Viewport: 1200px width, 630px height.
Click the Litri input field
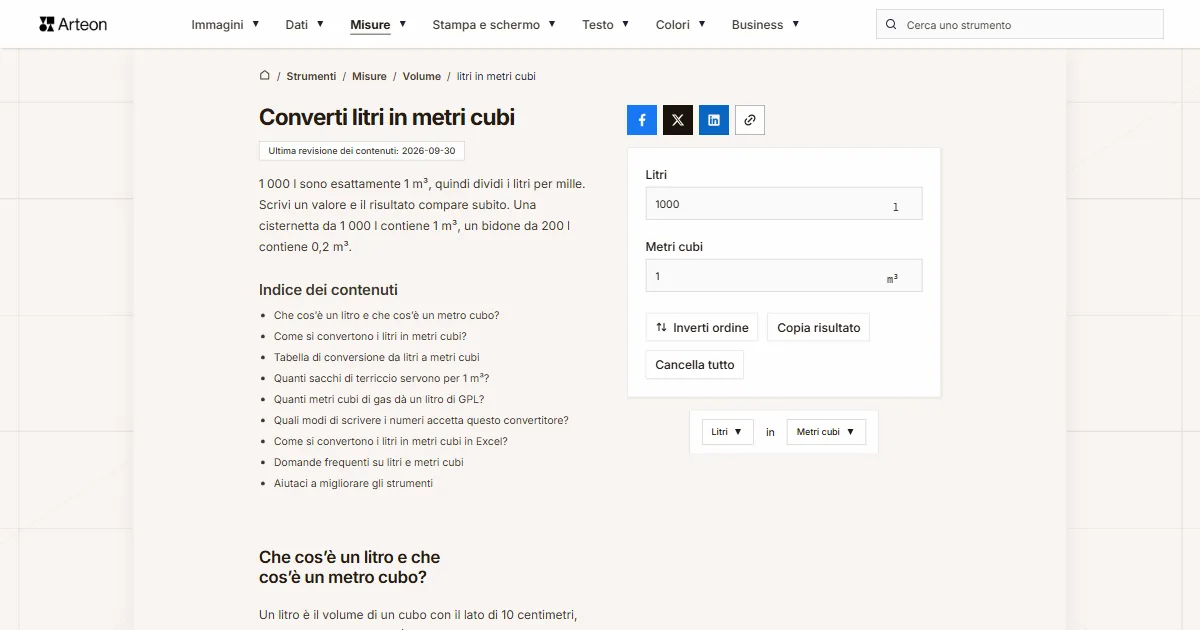[784, 204]
